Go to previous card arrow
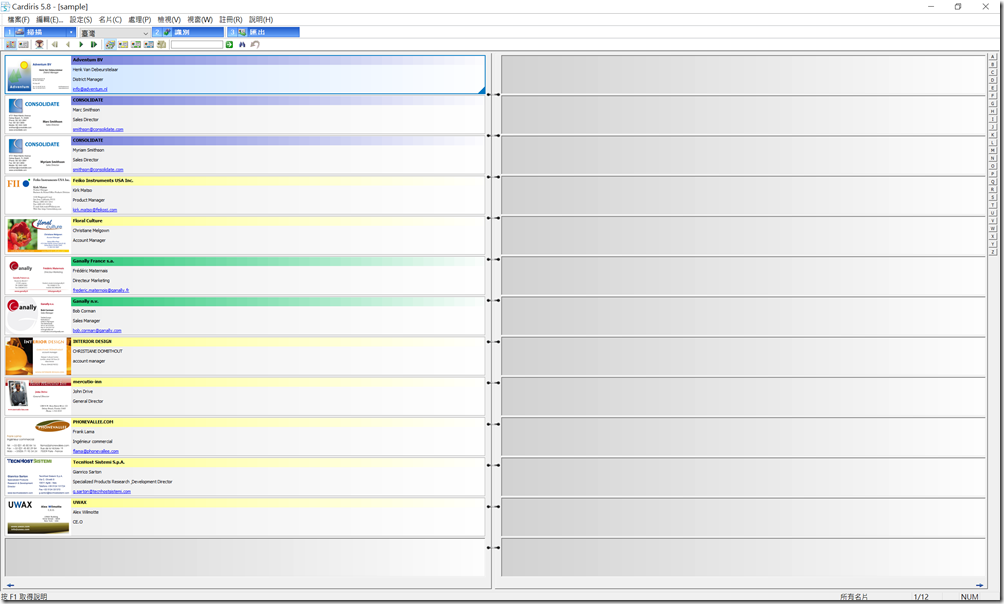The height and width of the screenshot is (604, 1004). (68, 44)
